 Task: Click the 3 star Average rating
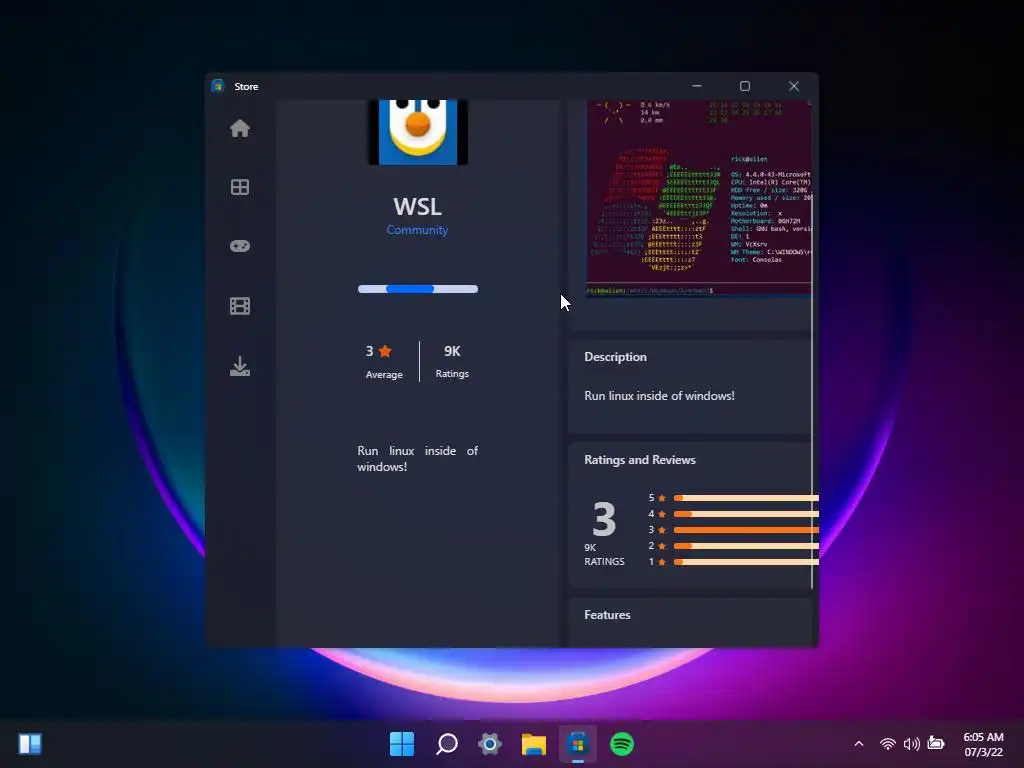pyautogui.click(x=383, y=361)
